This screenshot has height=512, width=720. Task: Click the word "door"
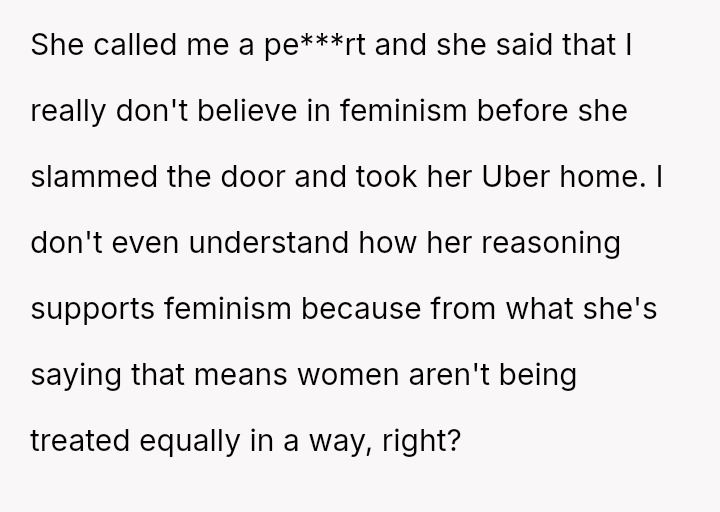tap(253, 177)
